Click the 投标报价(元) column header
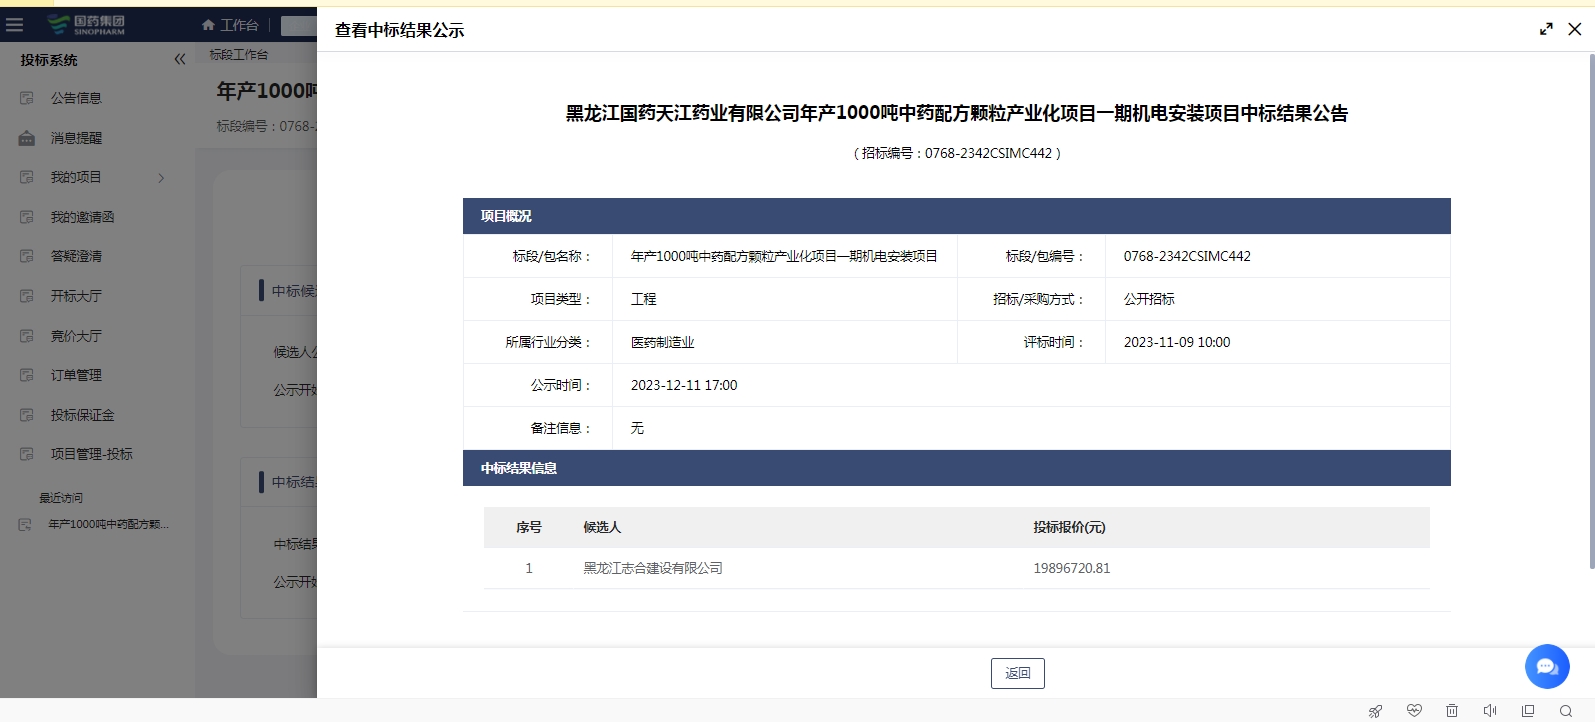The image size is (1595, 722). pos(1069,527)
